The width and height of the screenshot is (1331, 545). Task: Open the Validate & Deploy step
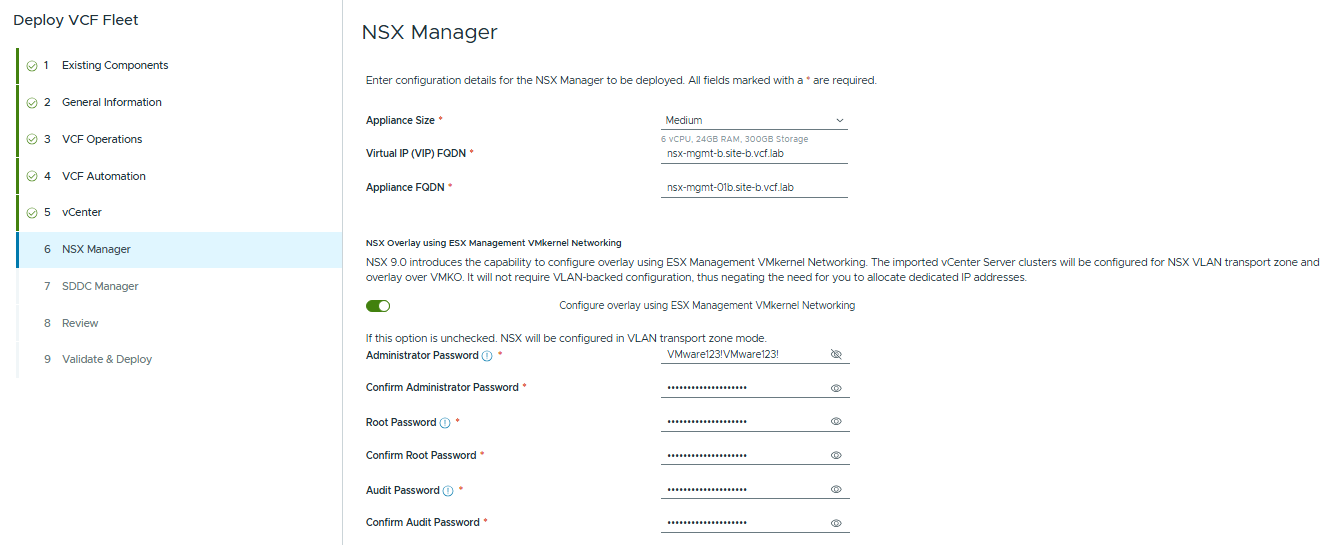coord(107,359)
